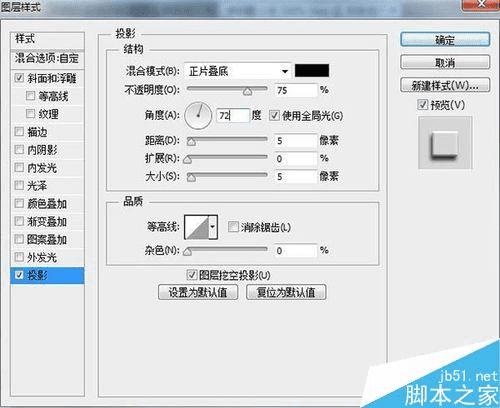Click the 新建样式(W)... button
The height and width of the screenshot is (408, 500).
pos(445,85)
